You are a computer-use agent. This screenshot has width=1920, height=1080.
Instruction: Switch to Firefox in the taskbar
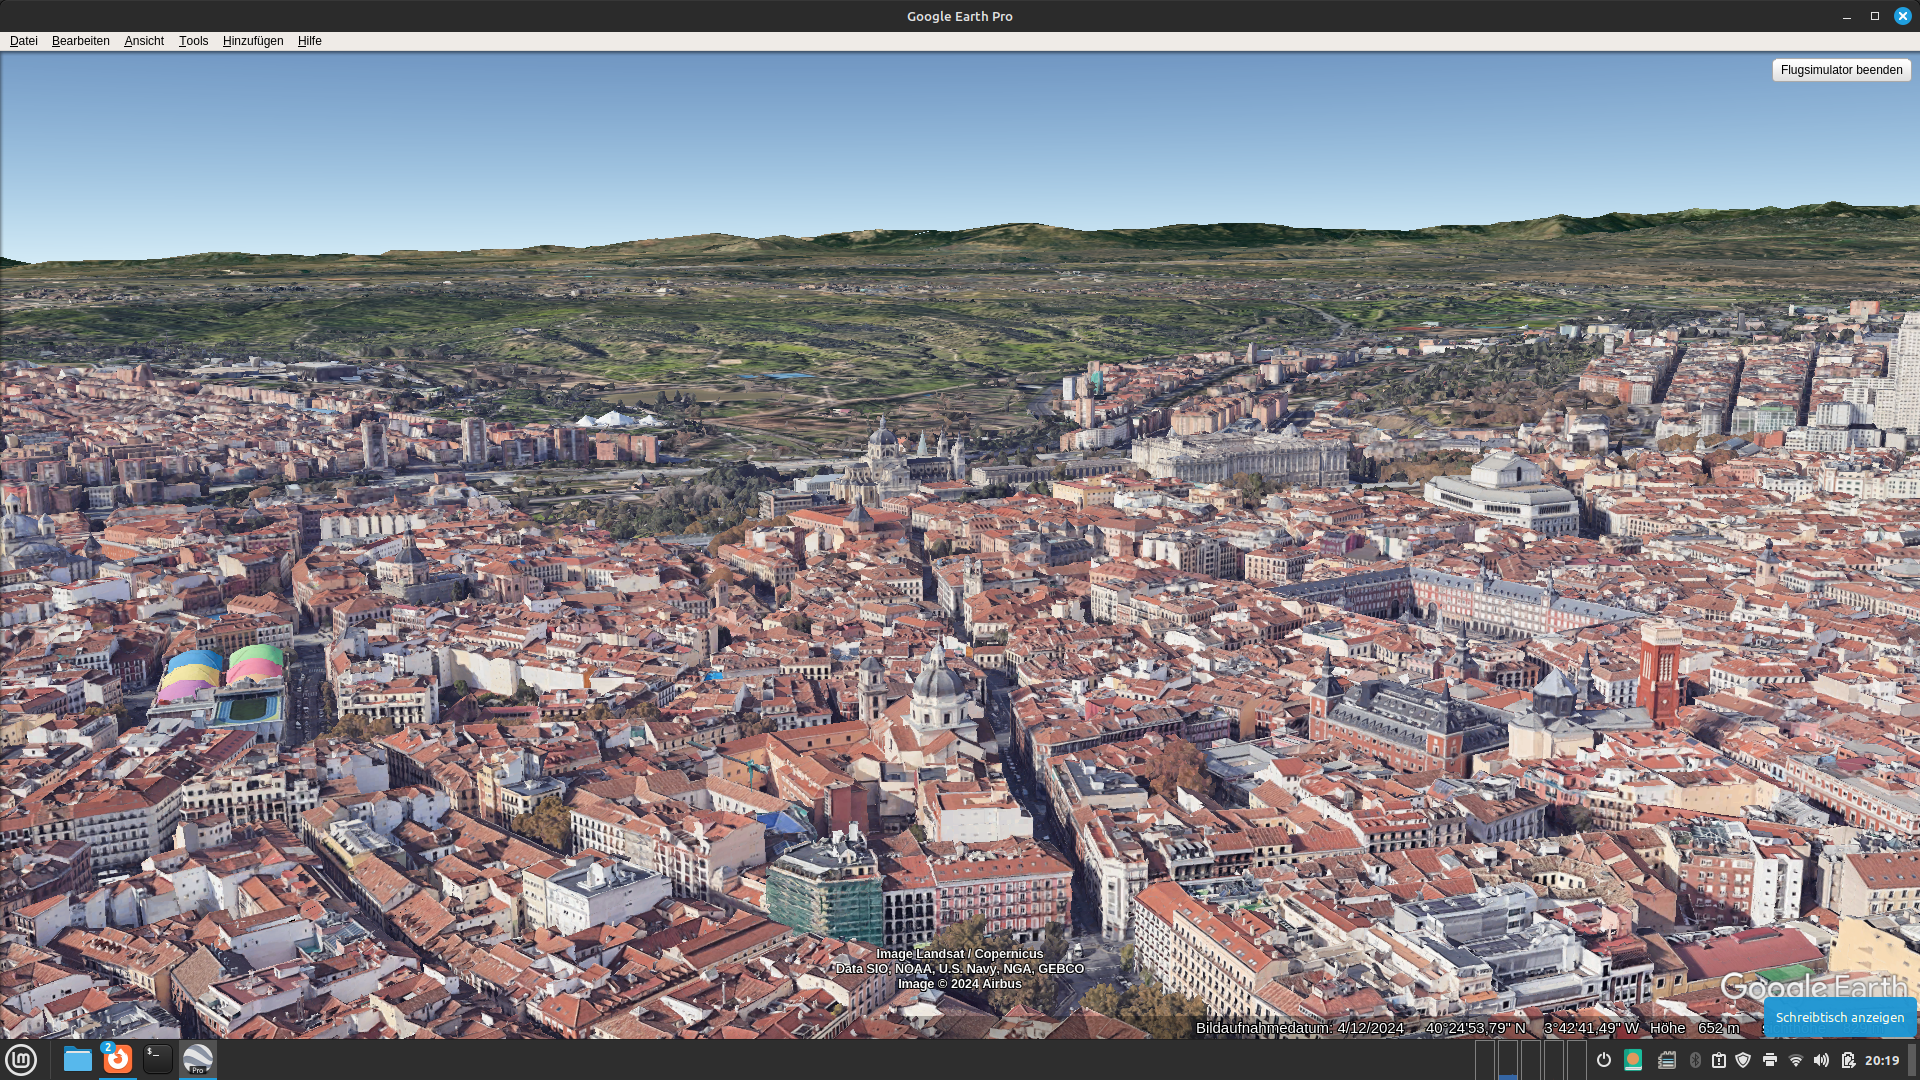coord(117,1059)
